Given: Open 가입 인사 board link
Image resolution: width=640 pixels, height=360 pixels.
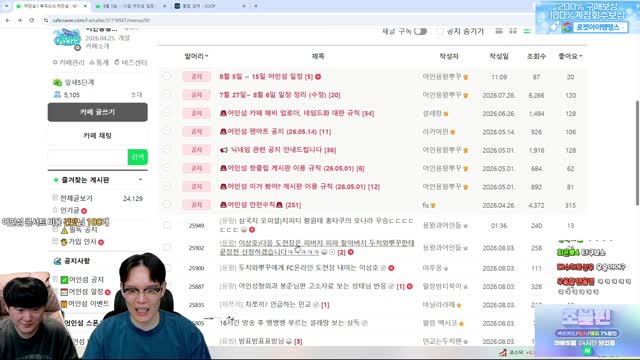Looking at the screenshot, I should pos(82,242).
